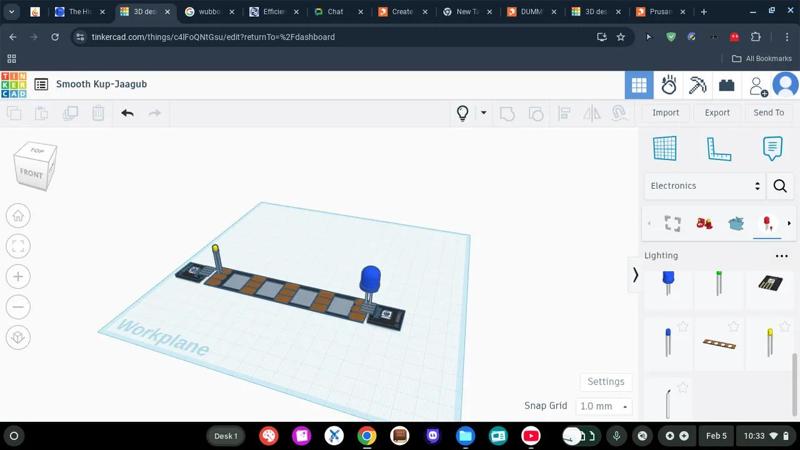Click the Align tool icon

pyautogui.click(x=564, y=113)
